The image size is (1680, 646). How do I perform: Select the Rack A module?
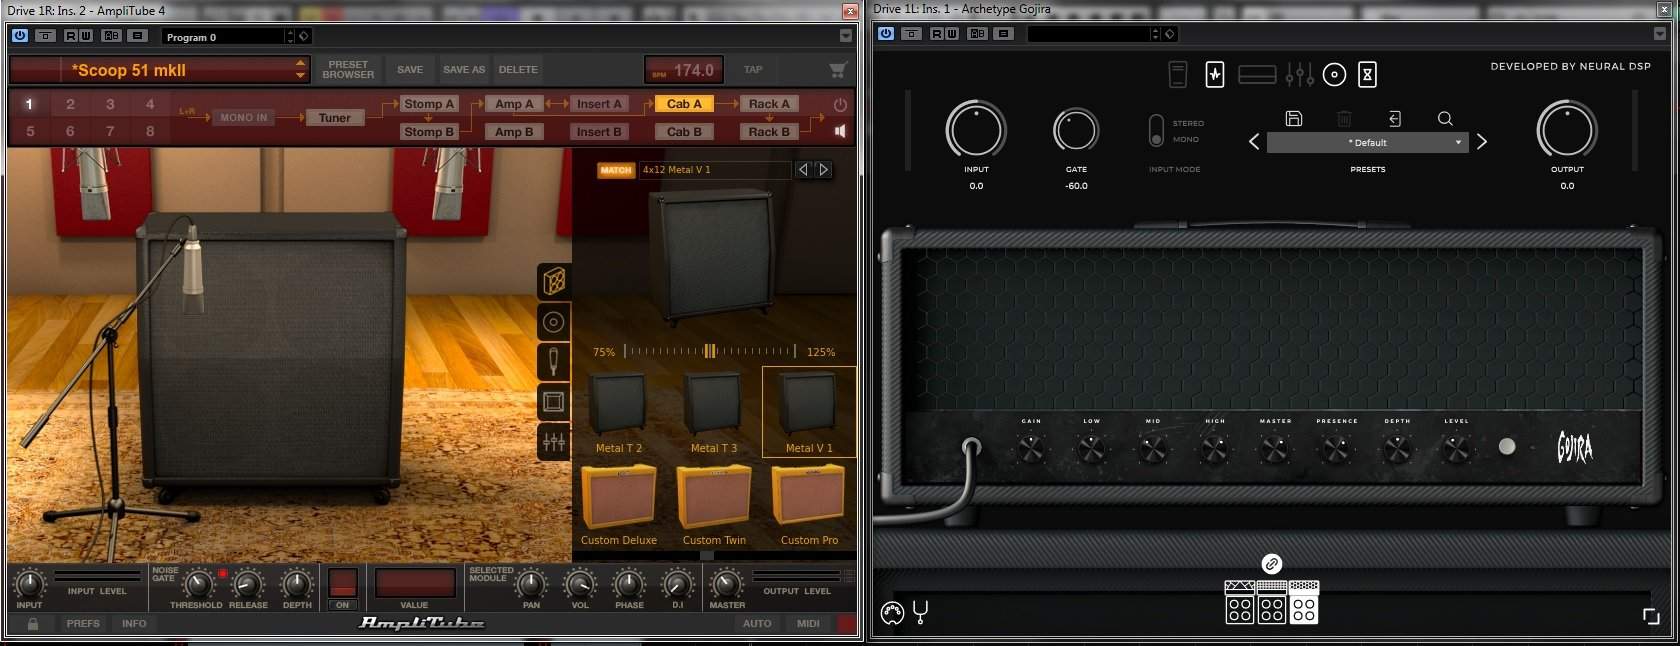click(769, 104)
